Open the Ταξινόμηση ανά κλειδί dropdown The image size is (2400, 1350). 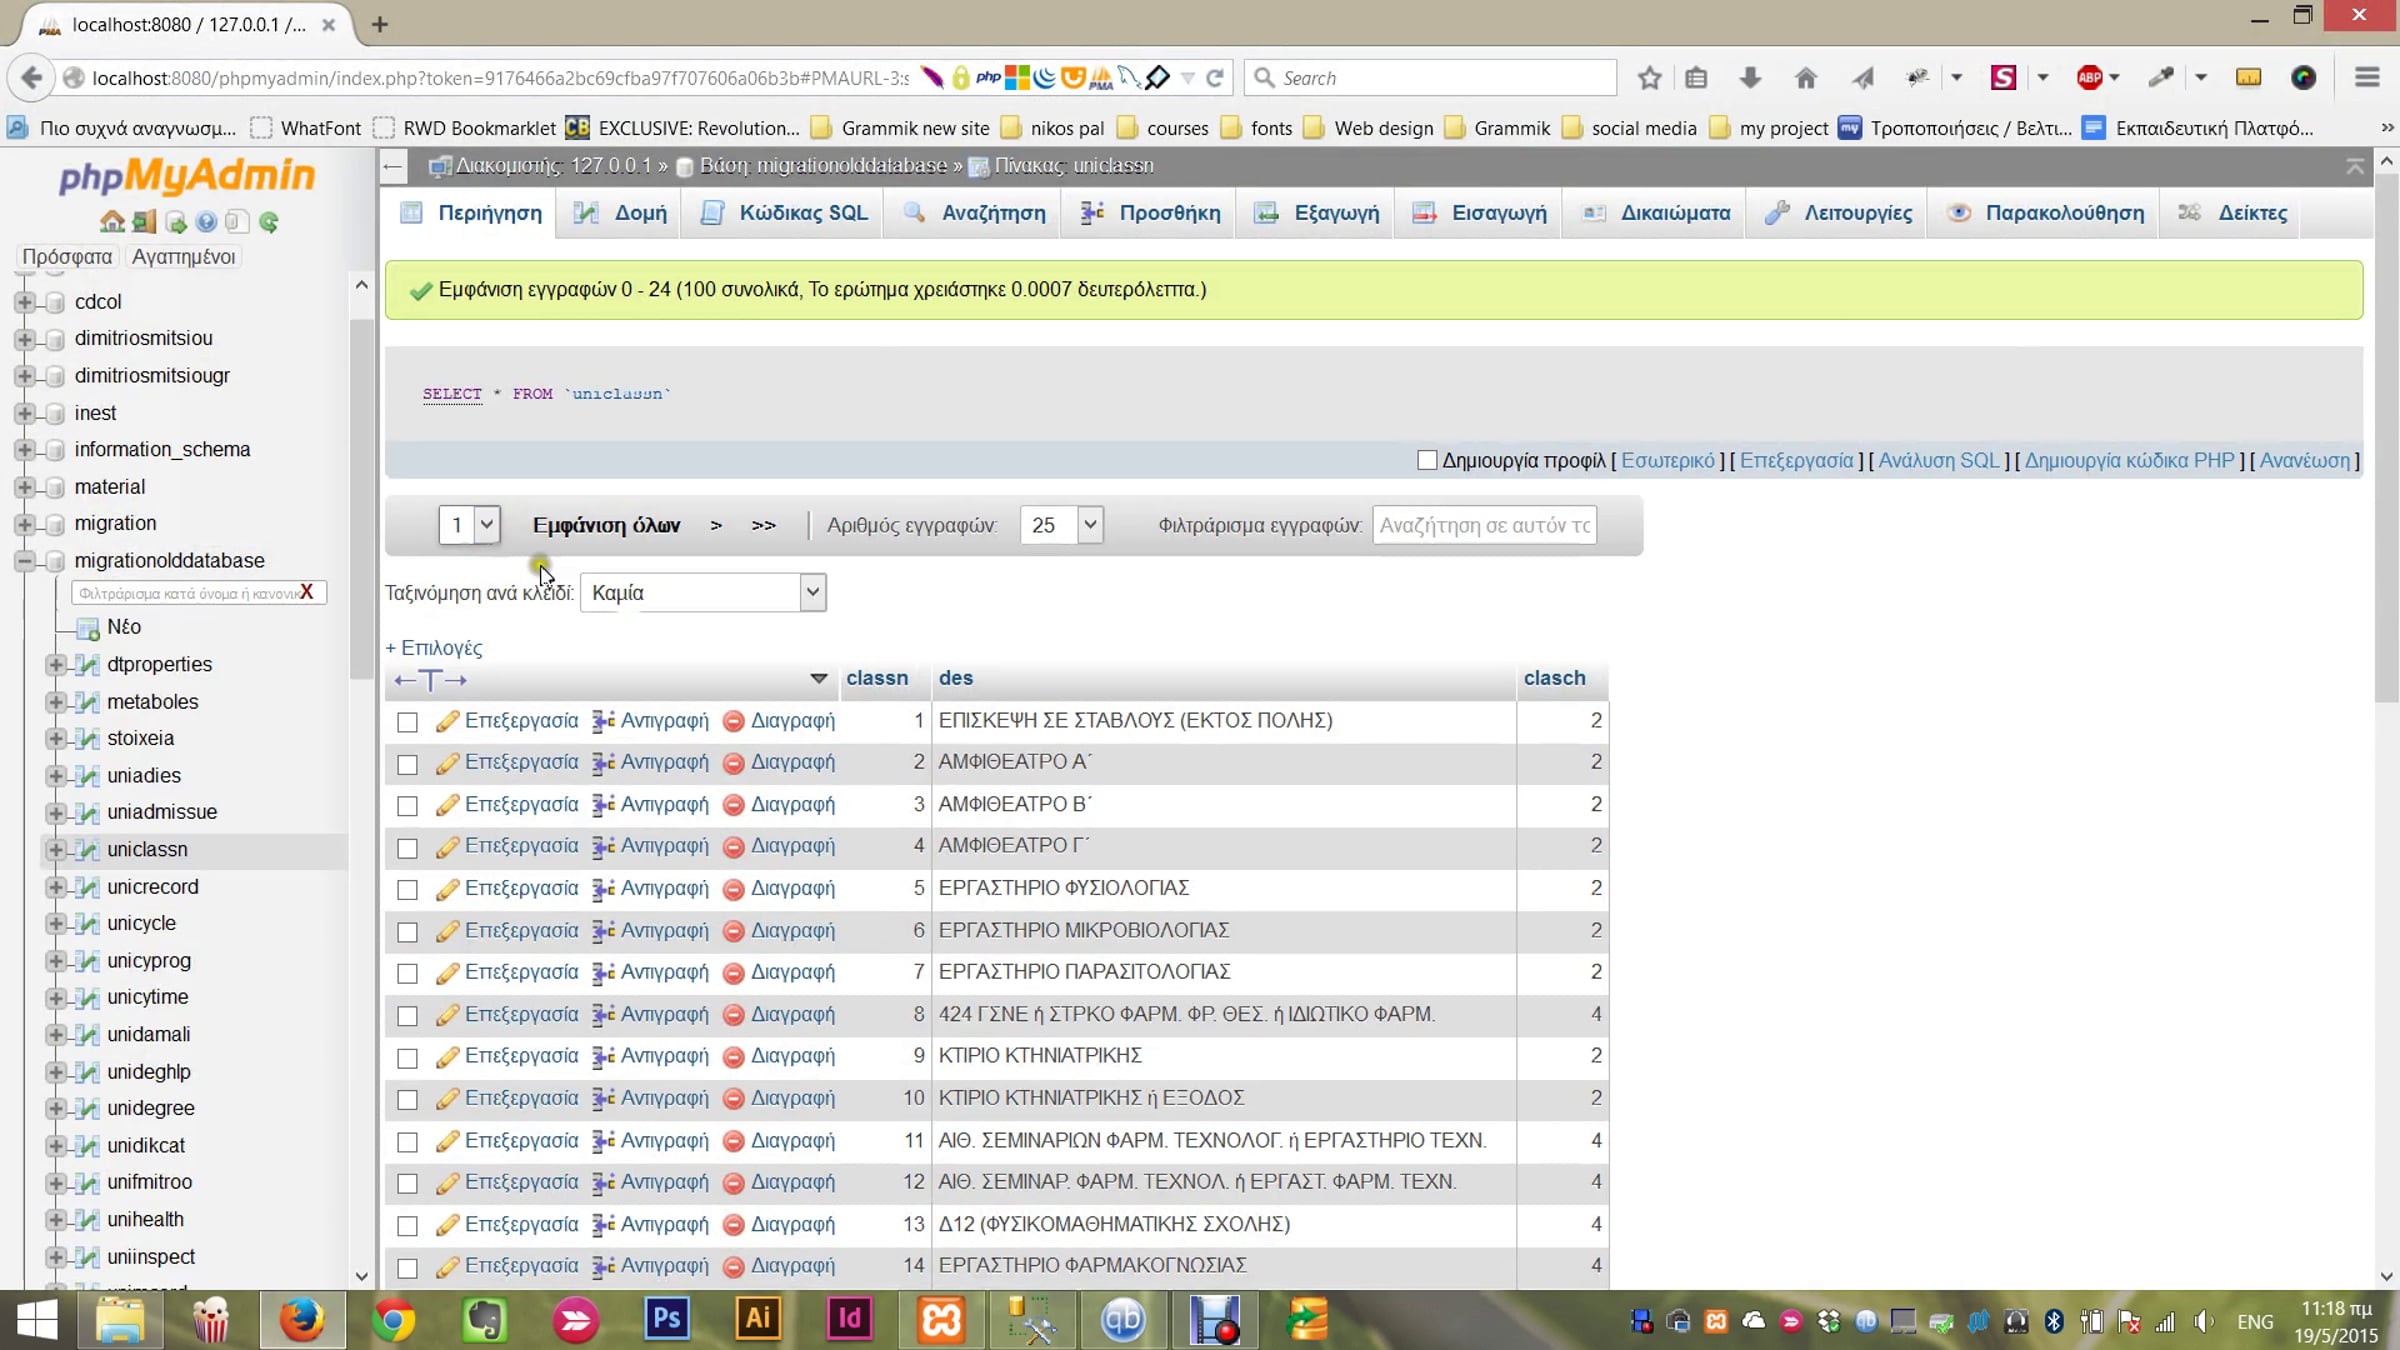click(703, 593)
